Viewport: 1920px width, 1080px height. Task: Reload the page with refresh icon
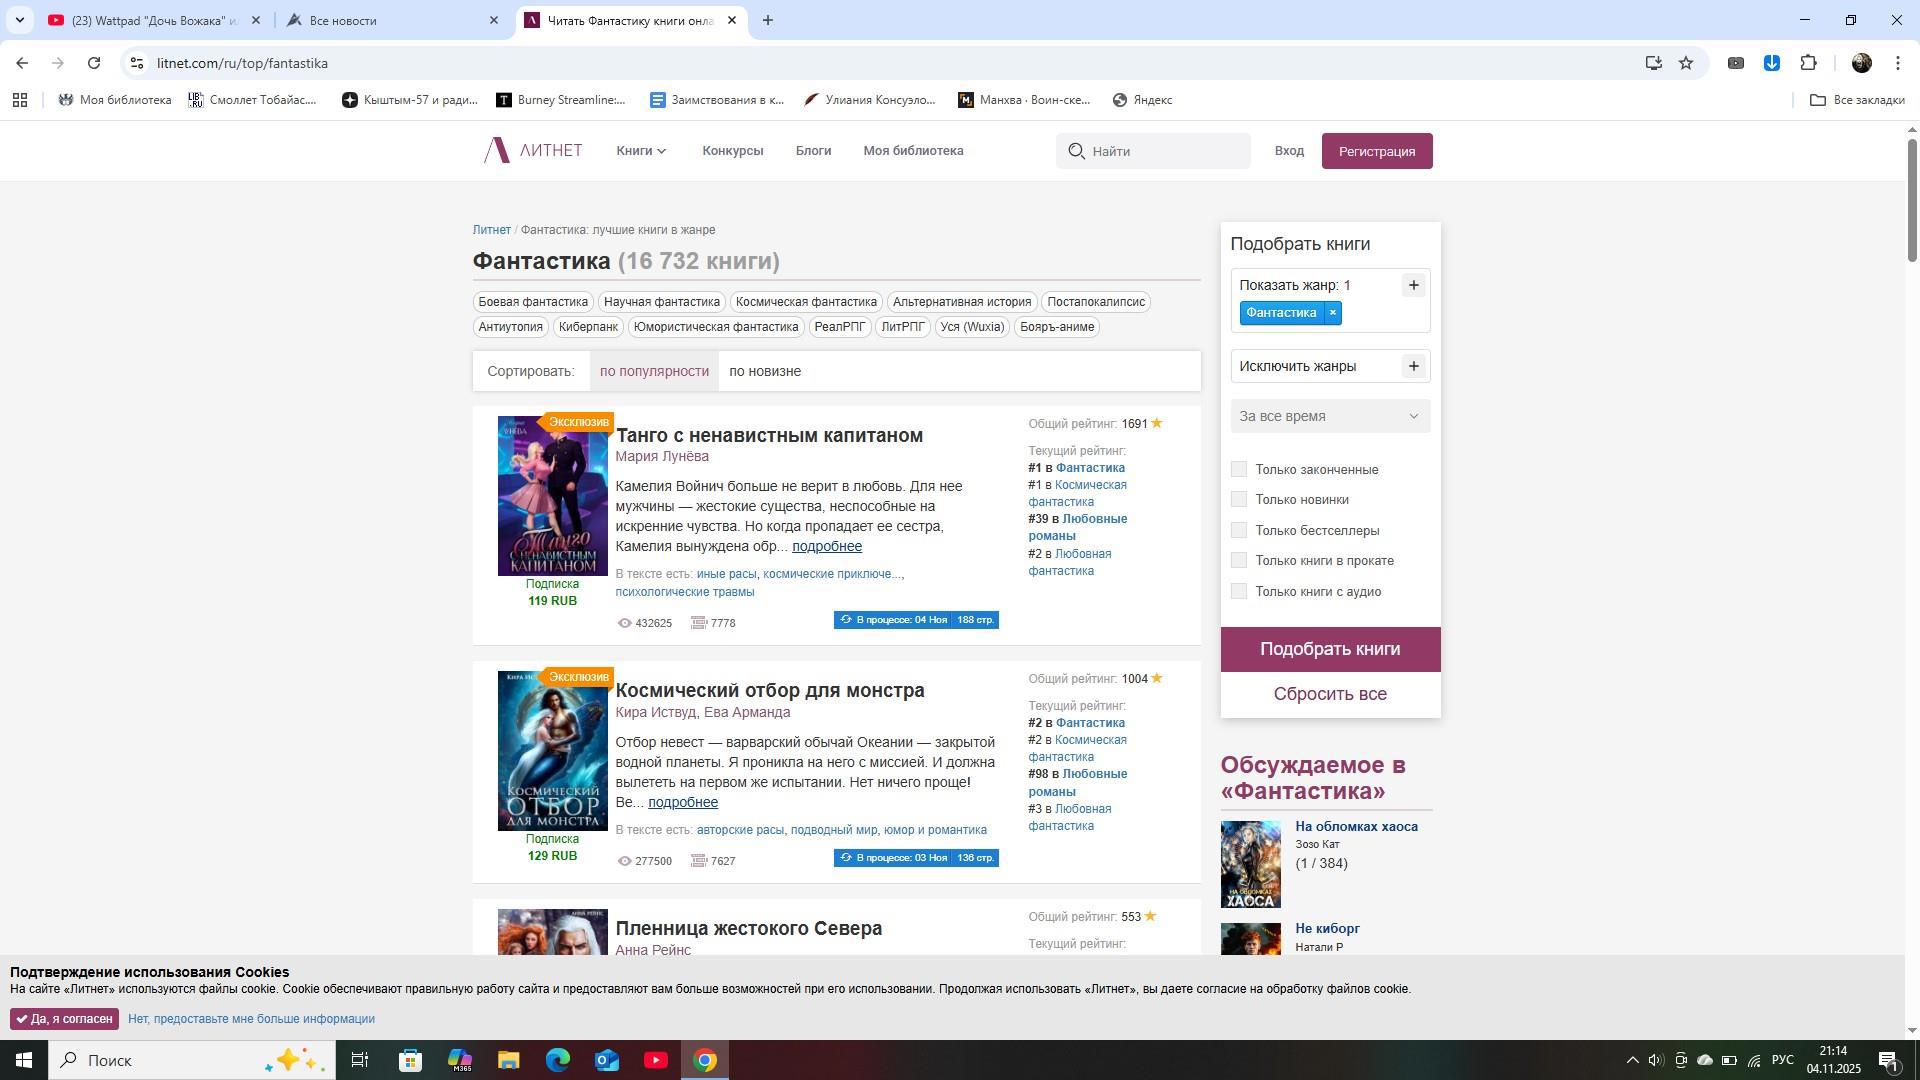coord(94,63)
